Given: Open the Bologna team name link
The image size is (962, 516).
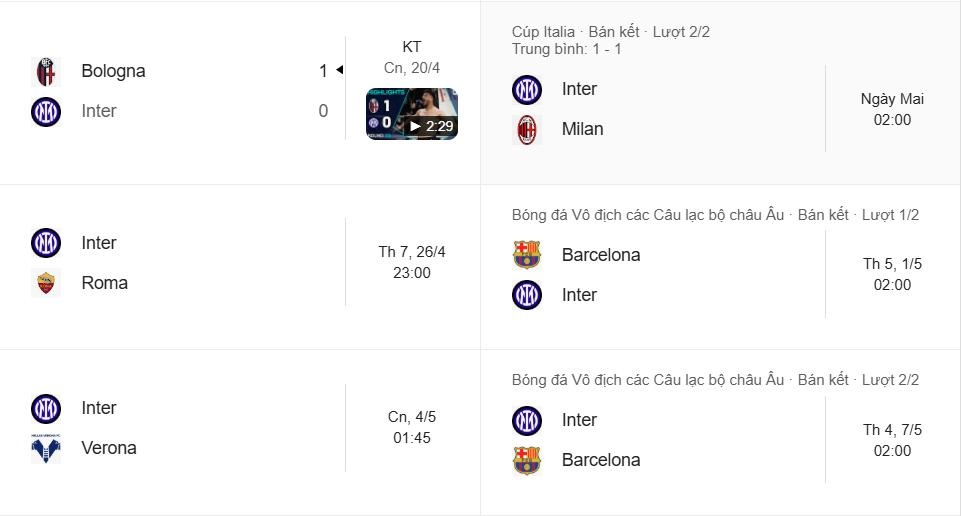Looking at the screenshot, I should click(113, 71).
